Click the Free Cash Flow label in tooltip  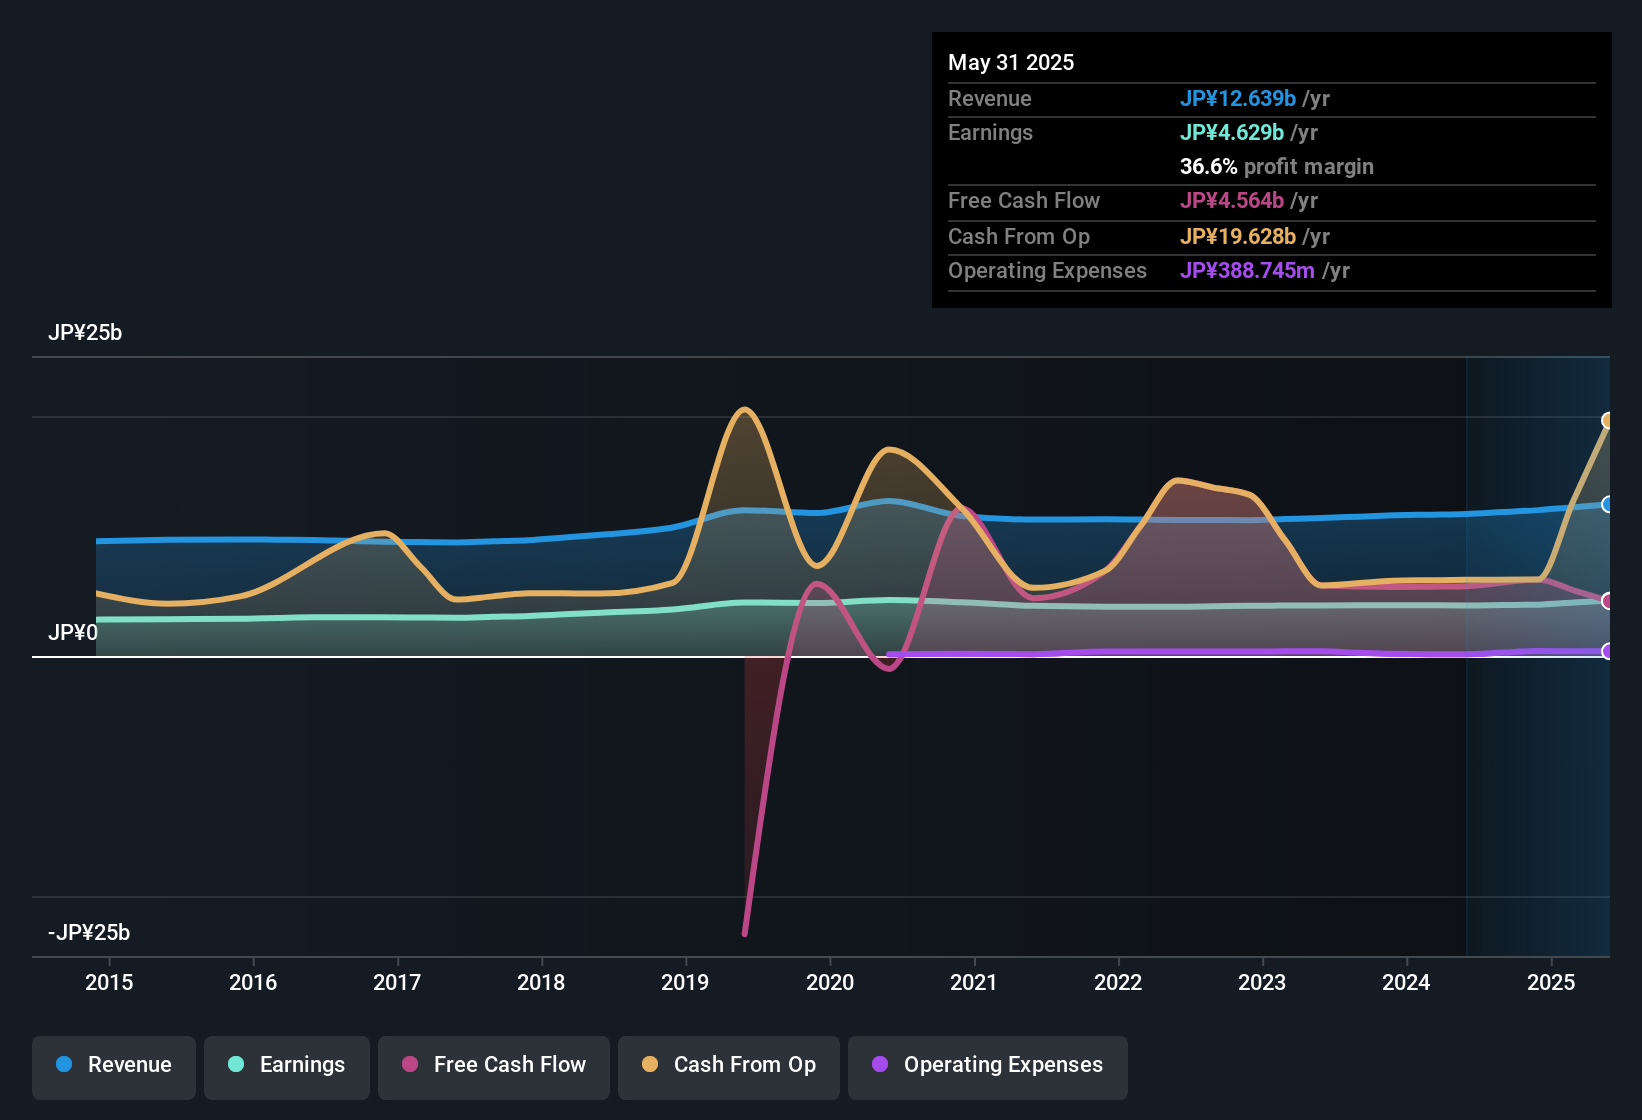(1024, 200)
